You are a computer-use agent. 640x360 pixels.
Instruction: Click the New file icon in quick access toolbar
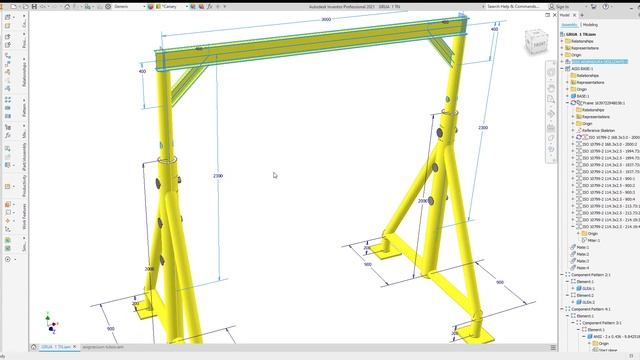[13, 7]
